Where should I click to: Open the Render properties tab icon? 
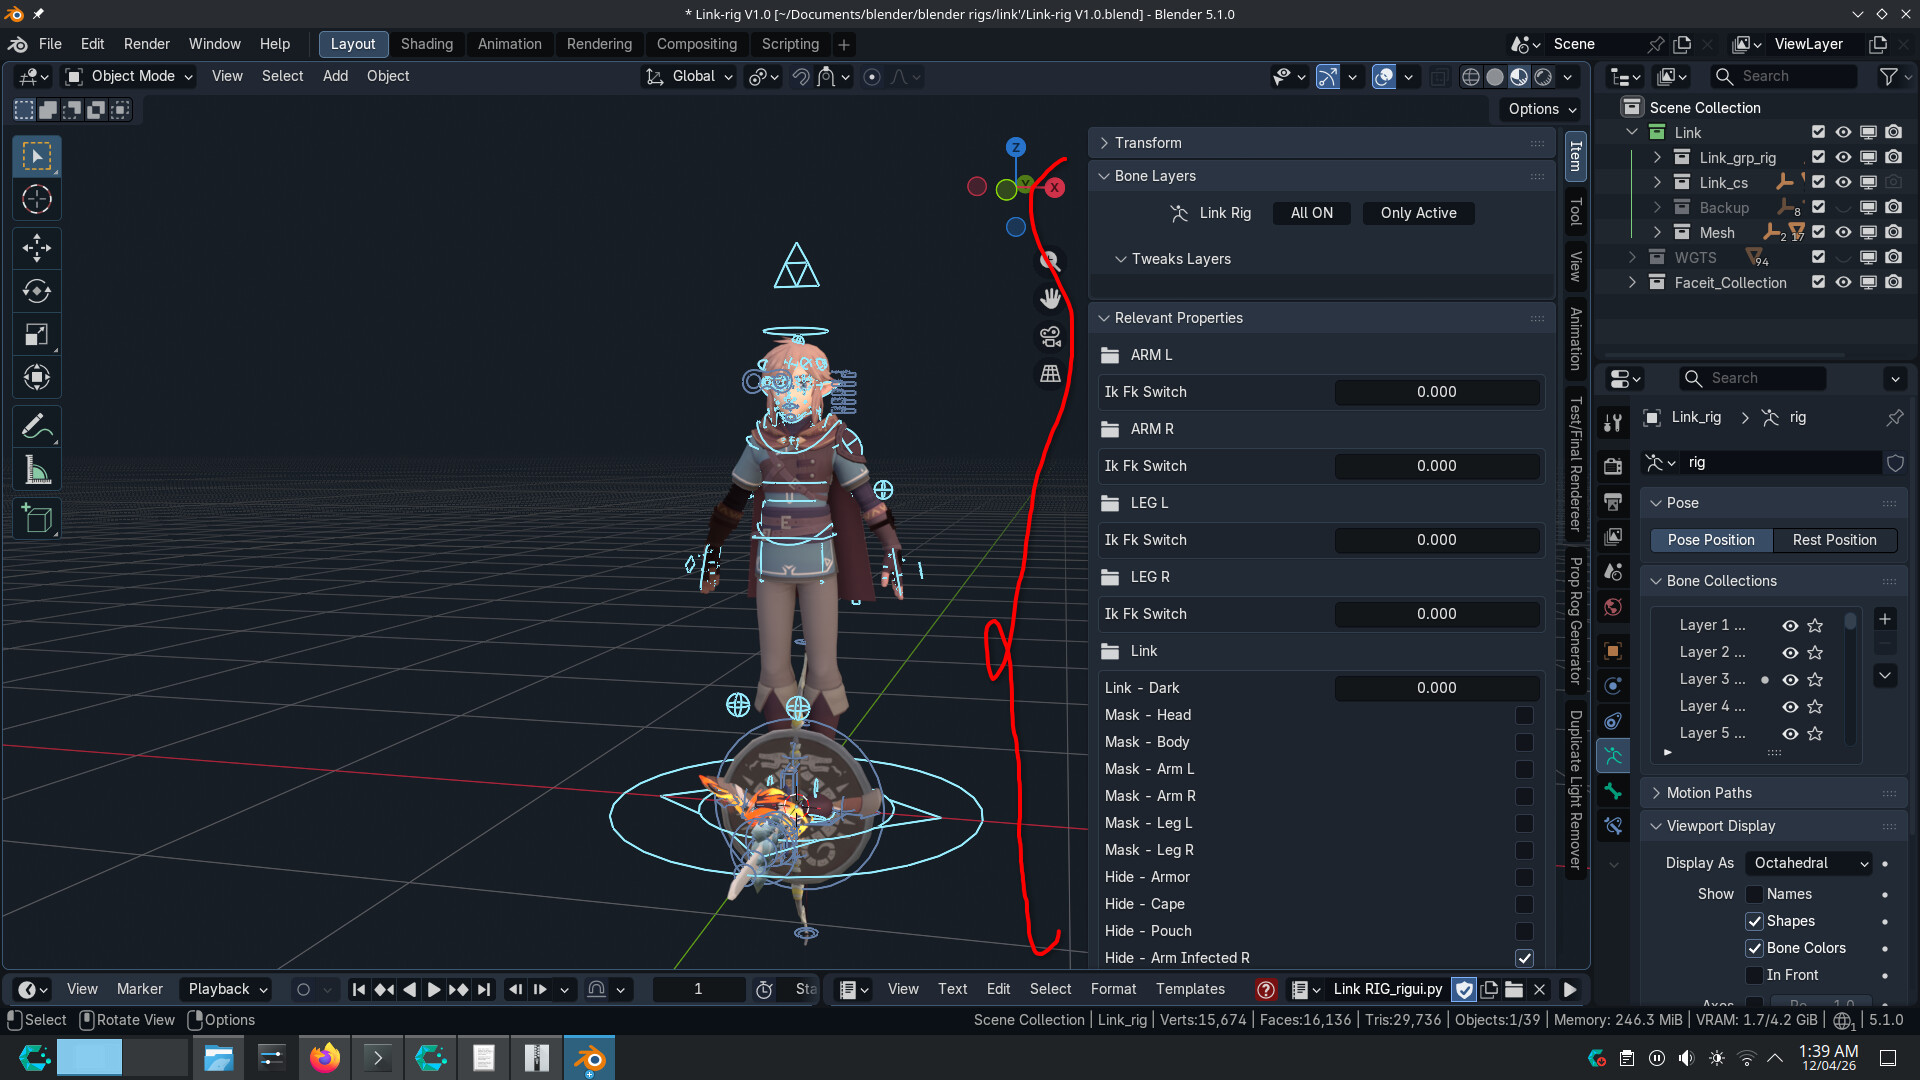pyautogui.click(x=1613, y=466)
